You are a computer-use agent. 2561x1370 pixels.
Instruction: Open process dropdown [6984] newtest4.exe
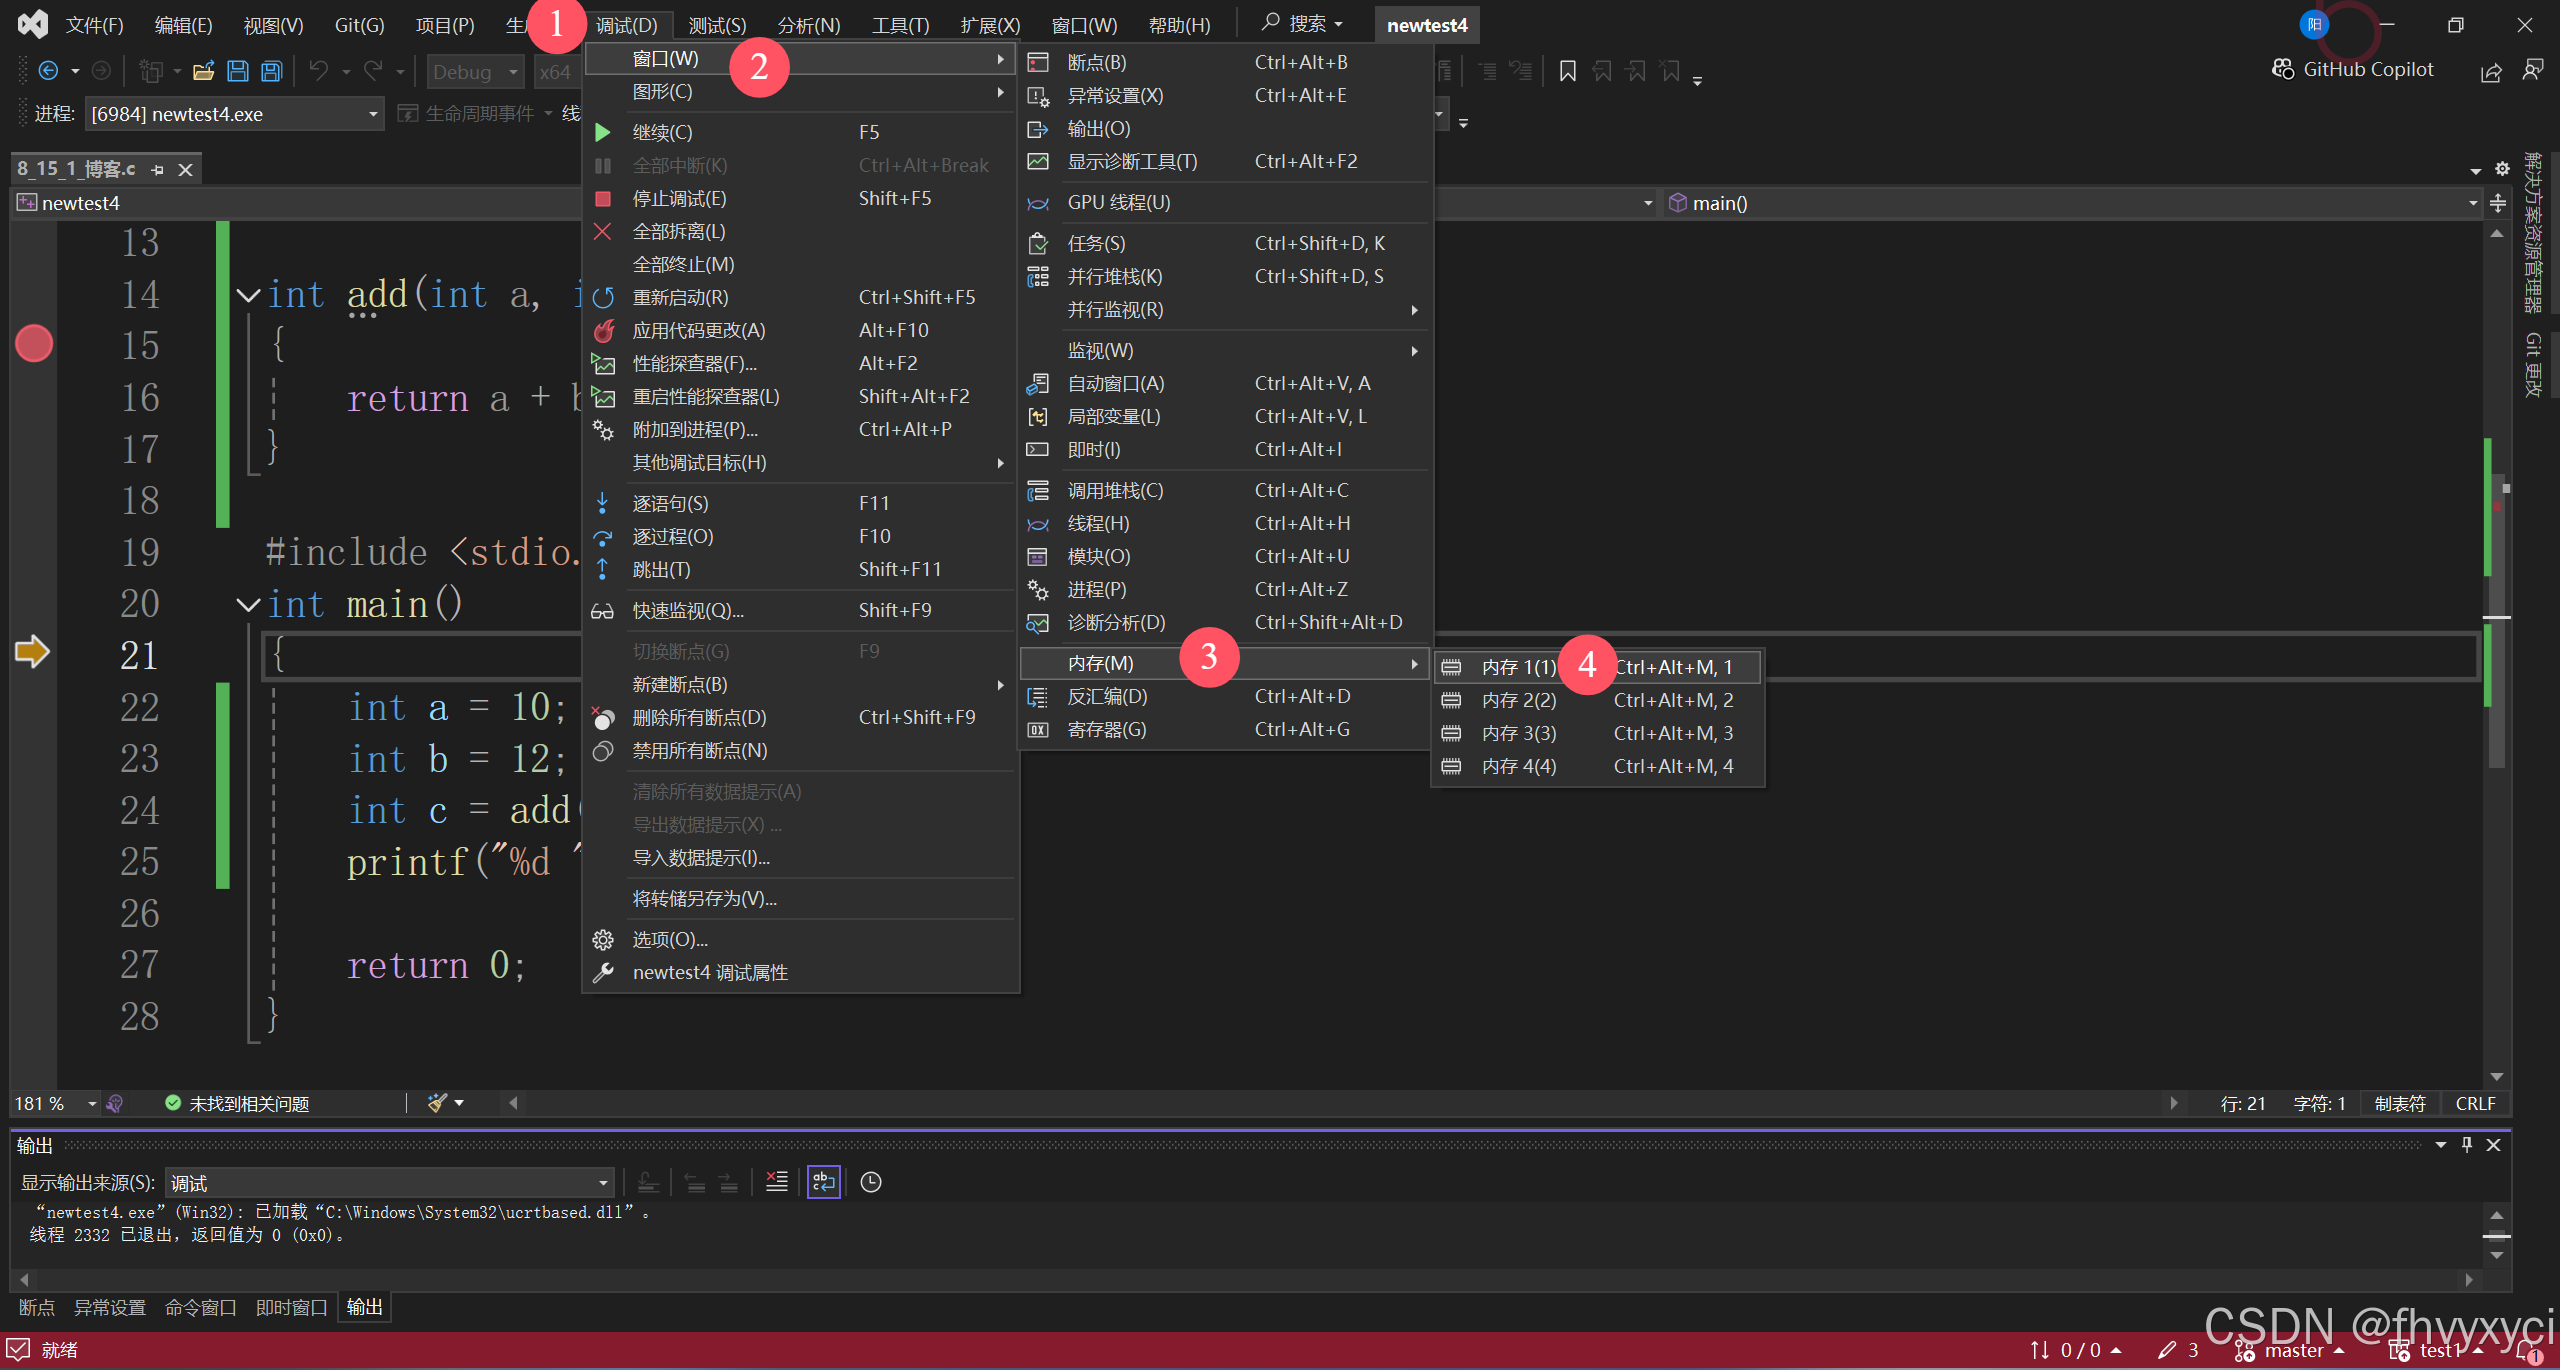[234, 114]
